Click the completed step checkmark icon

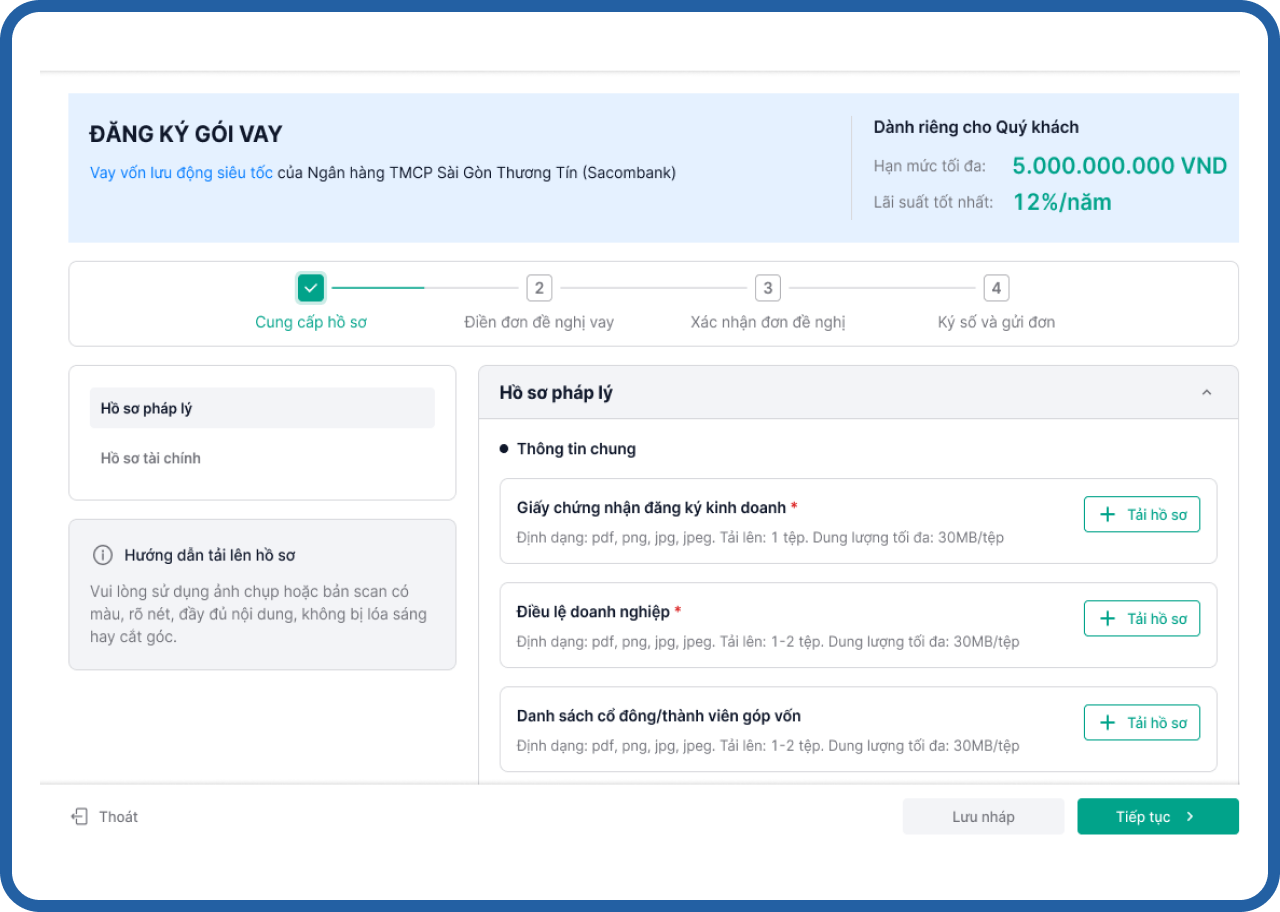pyautogui.click(x=310, y=288)
